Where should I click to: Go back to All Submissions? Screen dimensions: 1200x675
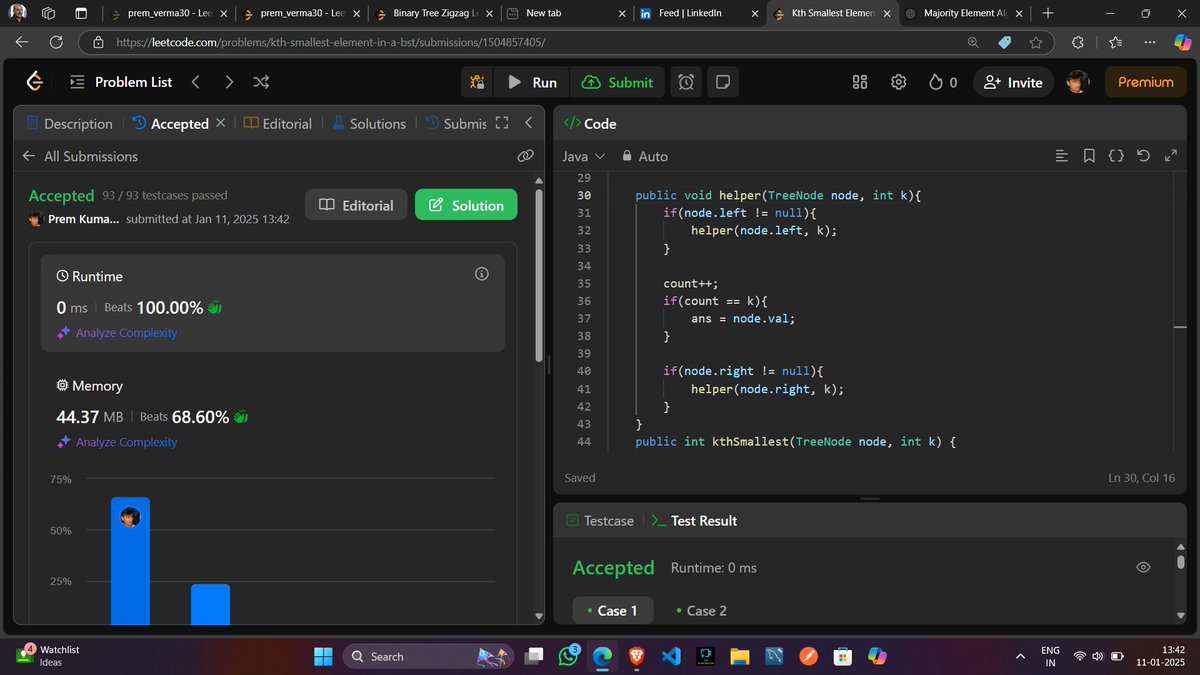(x=80, y=156)
